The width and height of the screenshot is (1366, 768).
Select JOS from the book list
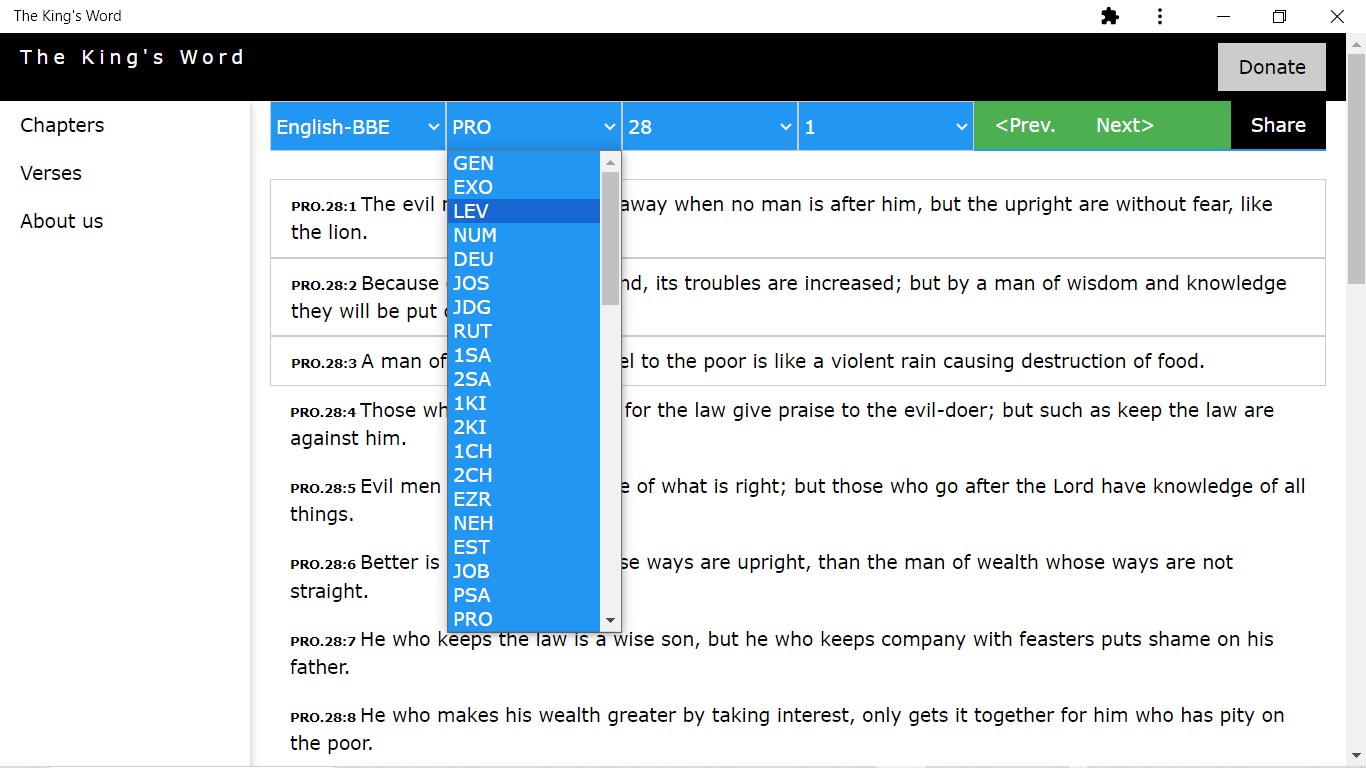point(524,283)
